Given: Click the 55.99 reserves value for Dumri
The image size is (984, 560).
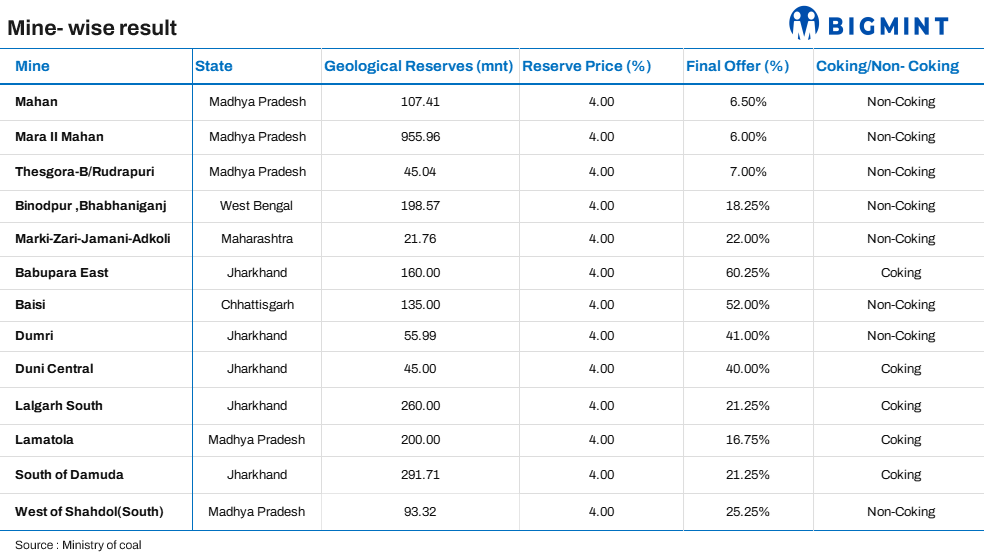Looking at the screenshot, I should (420, 336).
